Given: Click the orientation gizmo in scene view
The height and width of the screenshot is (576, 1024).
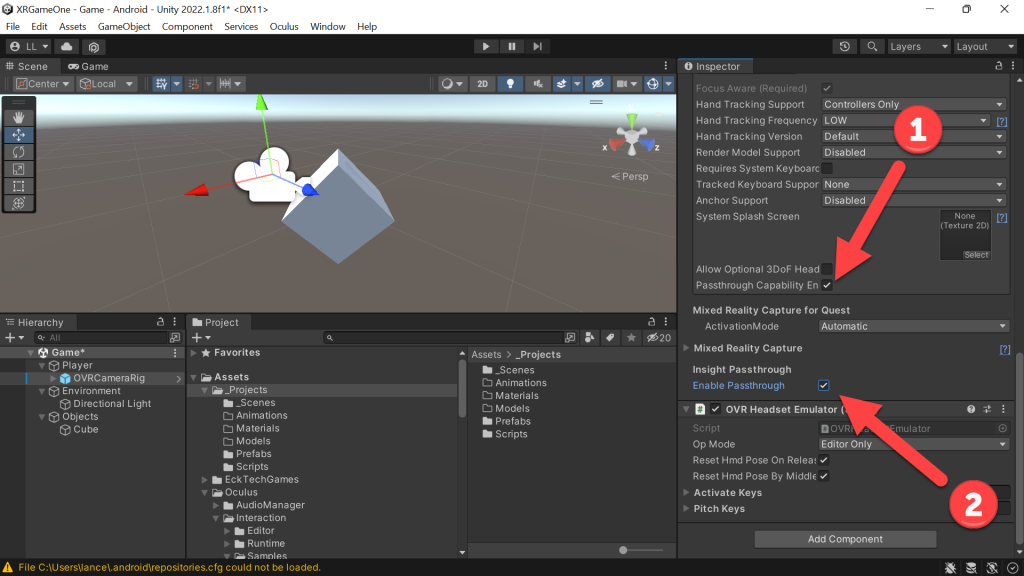Looking at the screenshot, I should 632,138.
